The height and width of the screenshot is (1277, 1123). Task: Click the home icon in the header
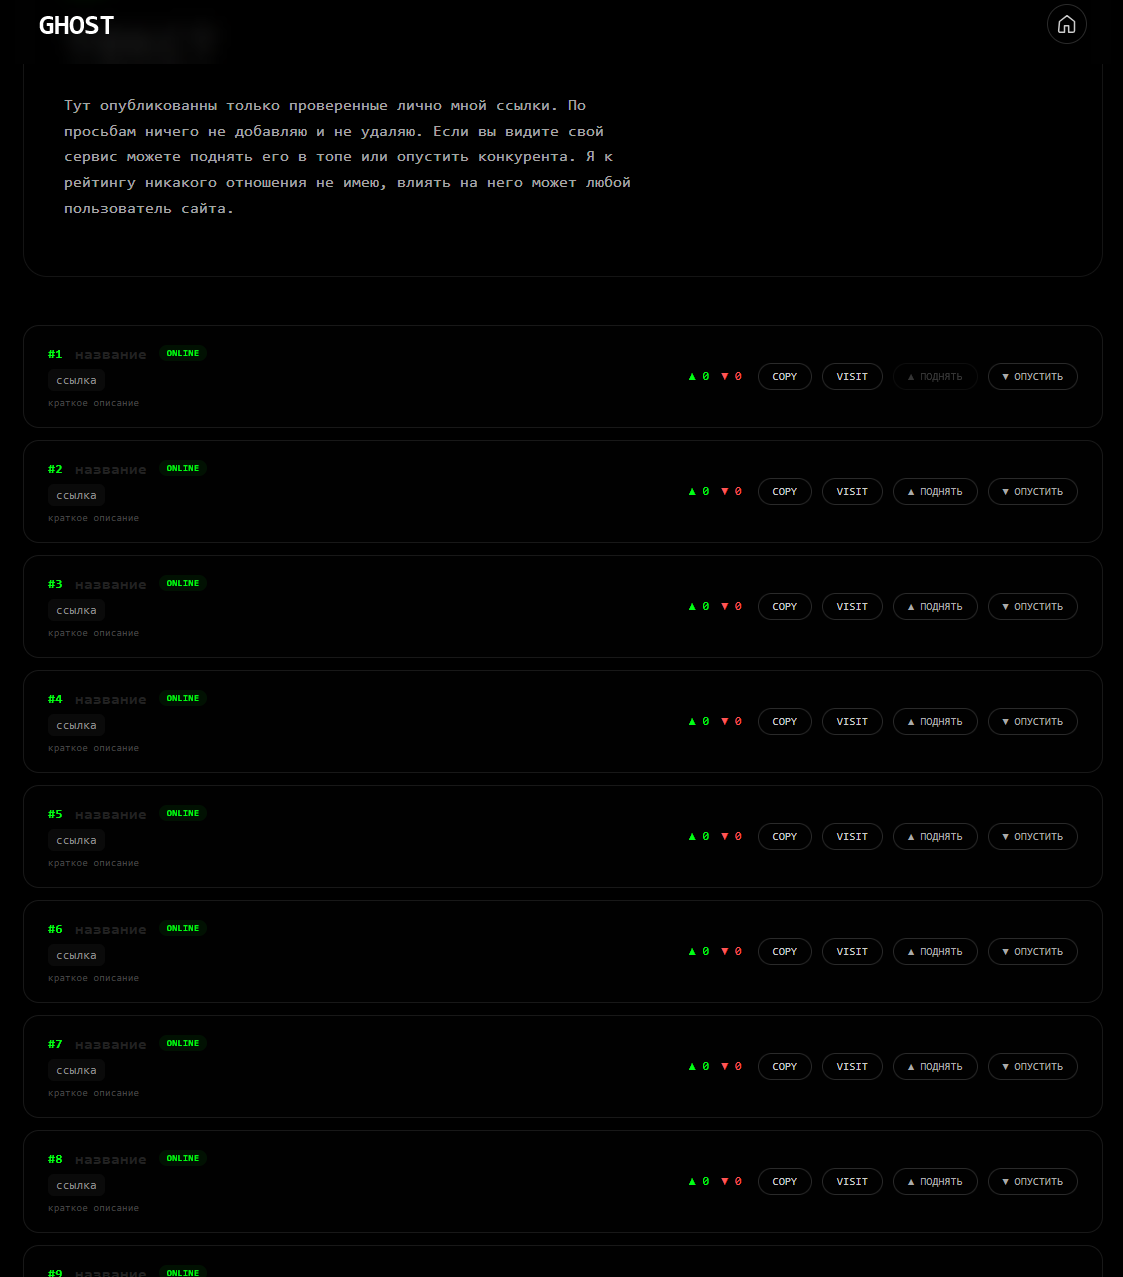tap(1066, 24)
